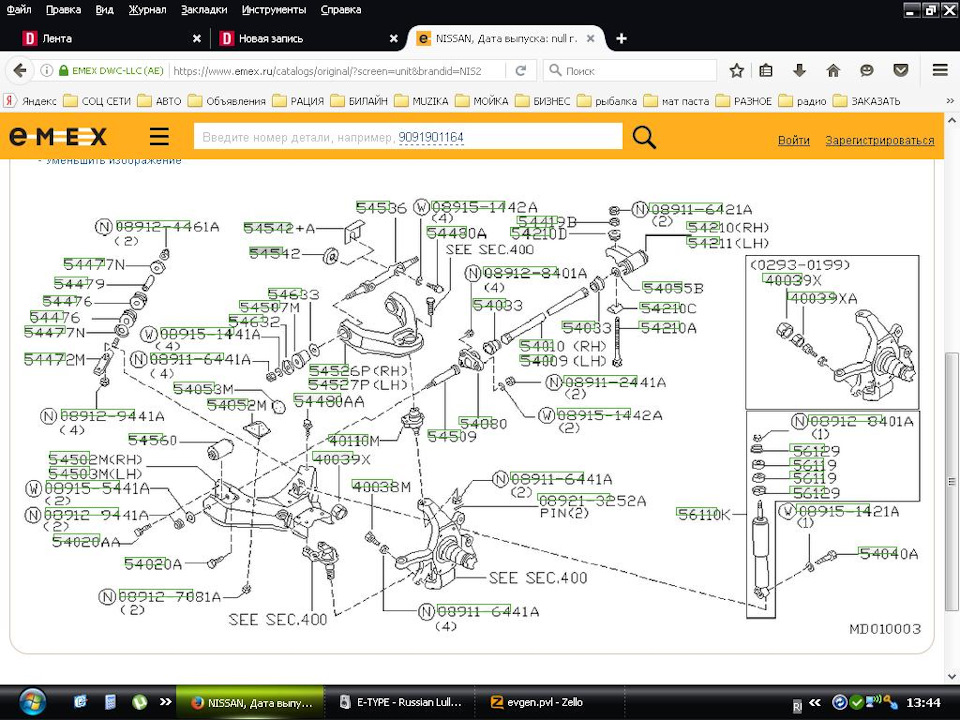Screen dimensions: 960x720
Task: Click example part number 9091901164
Action: (431, 137)
